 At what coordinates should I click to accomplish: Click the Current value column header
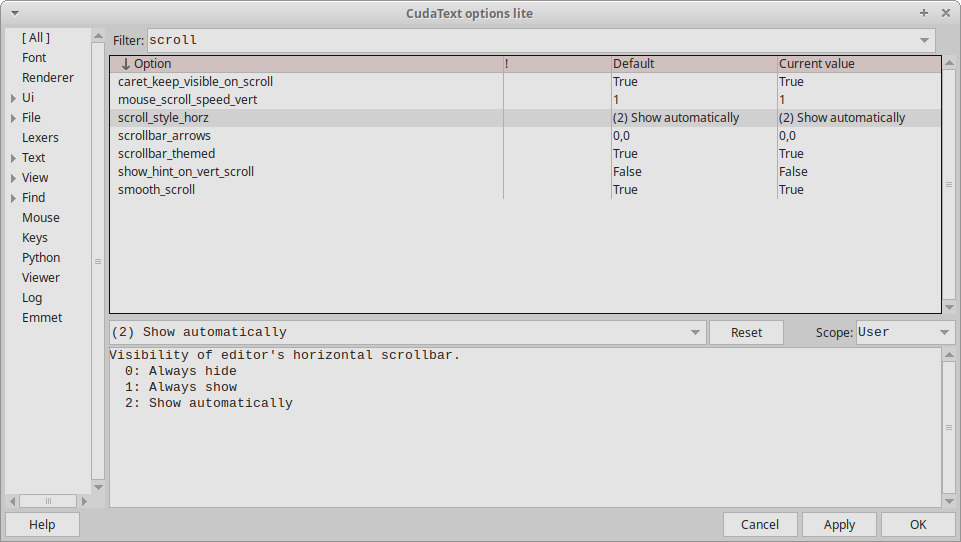[x=859, y=64]
